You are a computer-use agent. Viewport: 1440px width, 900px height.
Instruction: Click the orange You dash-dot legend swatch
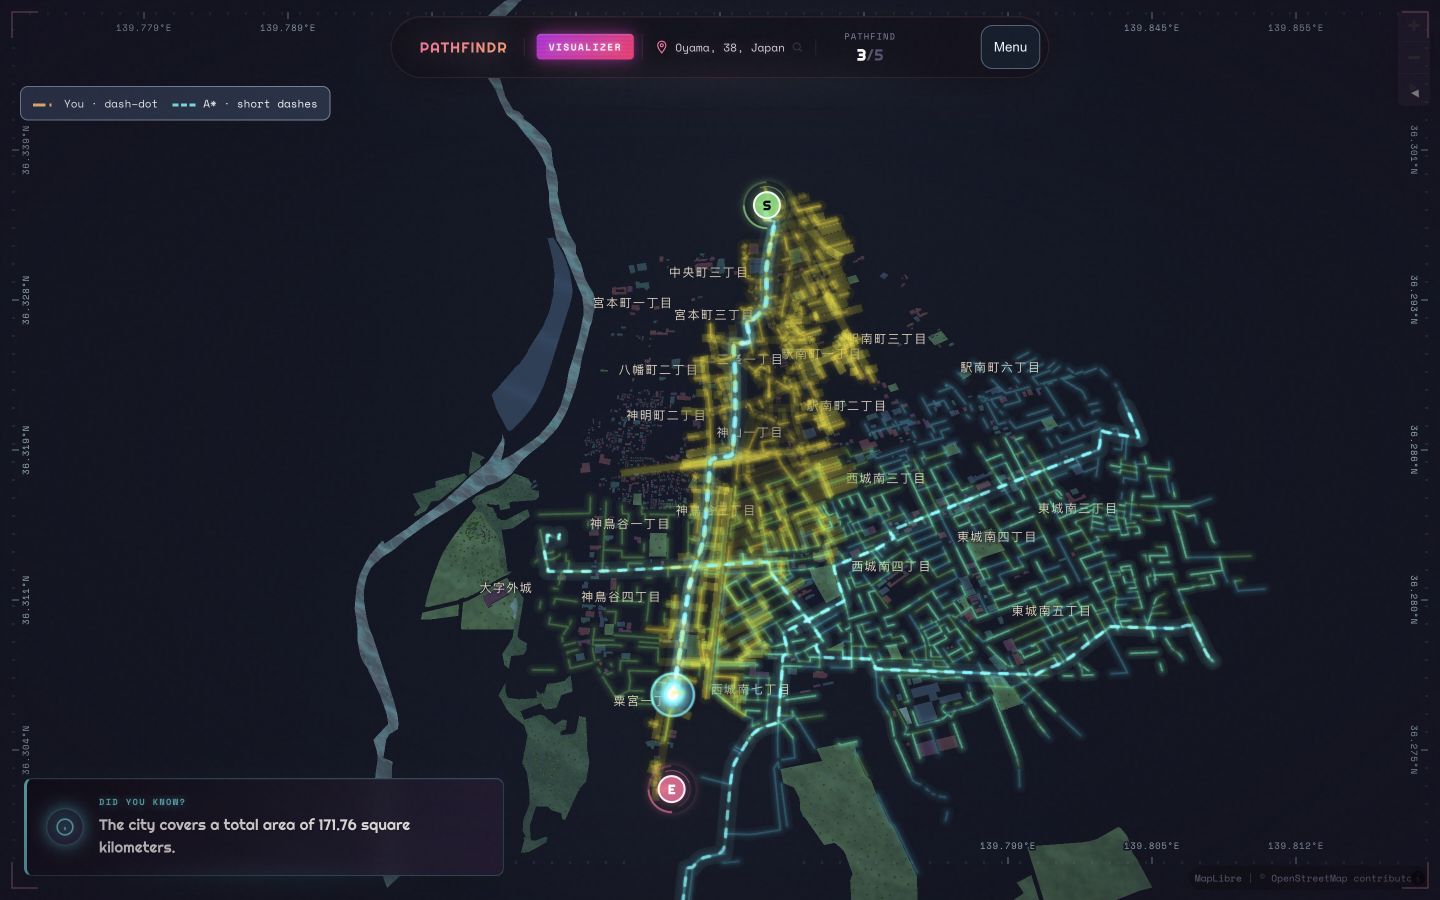[43, 104]
